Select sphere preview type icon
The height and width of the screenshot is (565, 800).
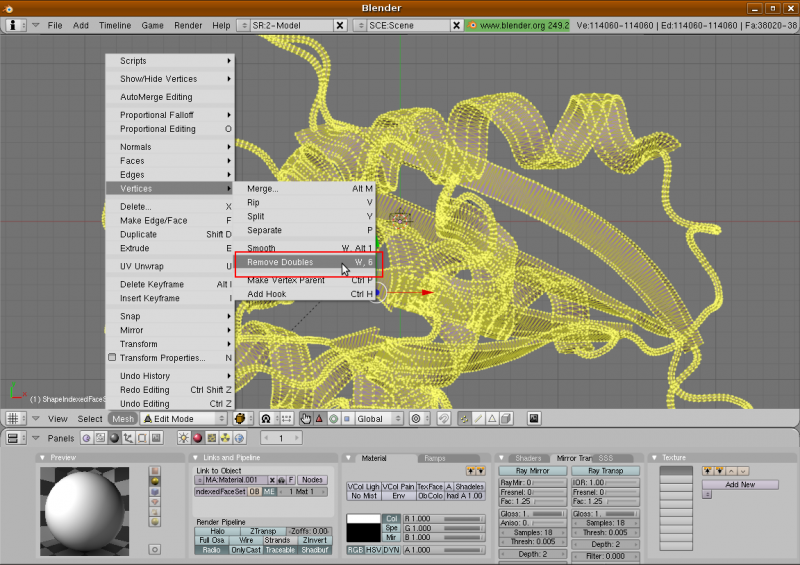[154, 482]
